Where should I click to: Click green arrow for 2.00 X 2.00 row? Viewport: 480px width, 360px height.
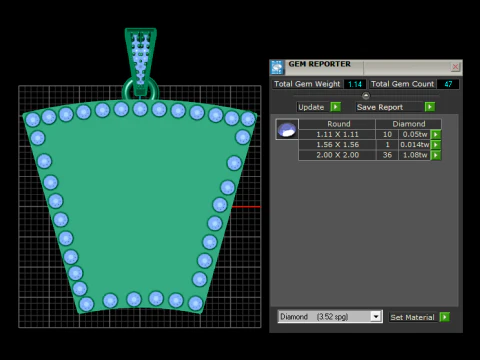pyautogui.click(x=436, y=155)
